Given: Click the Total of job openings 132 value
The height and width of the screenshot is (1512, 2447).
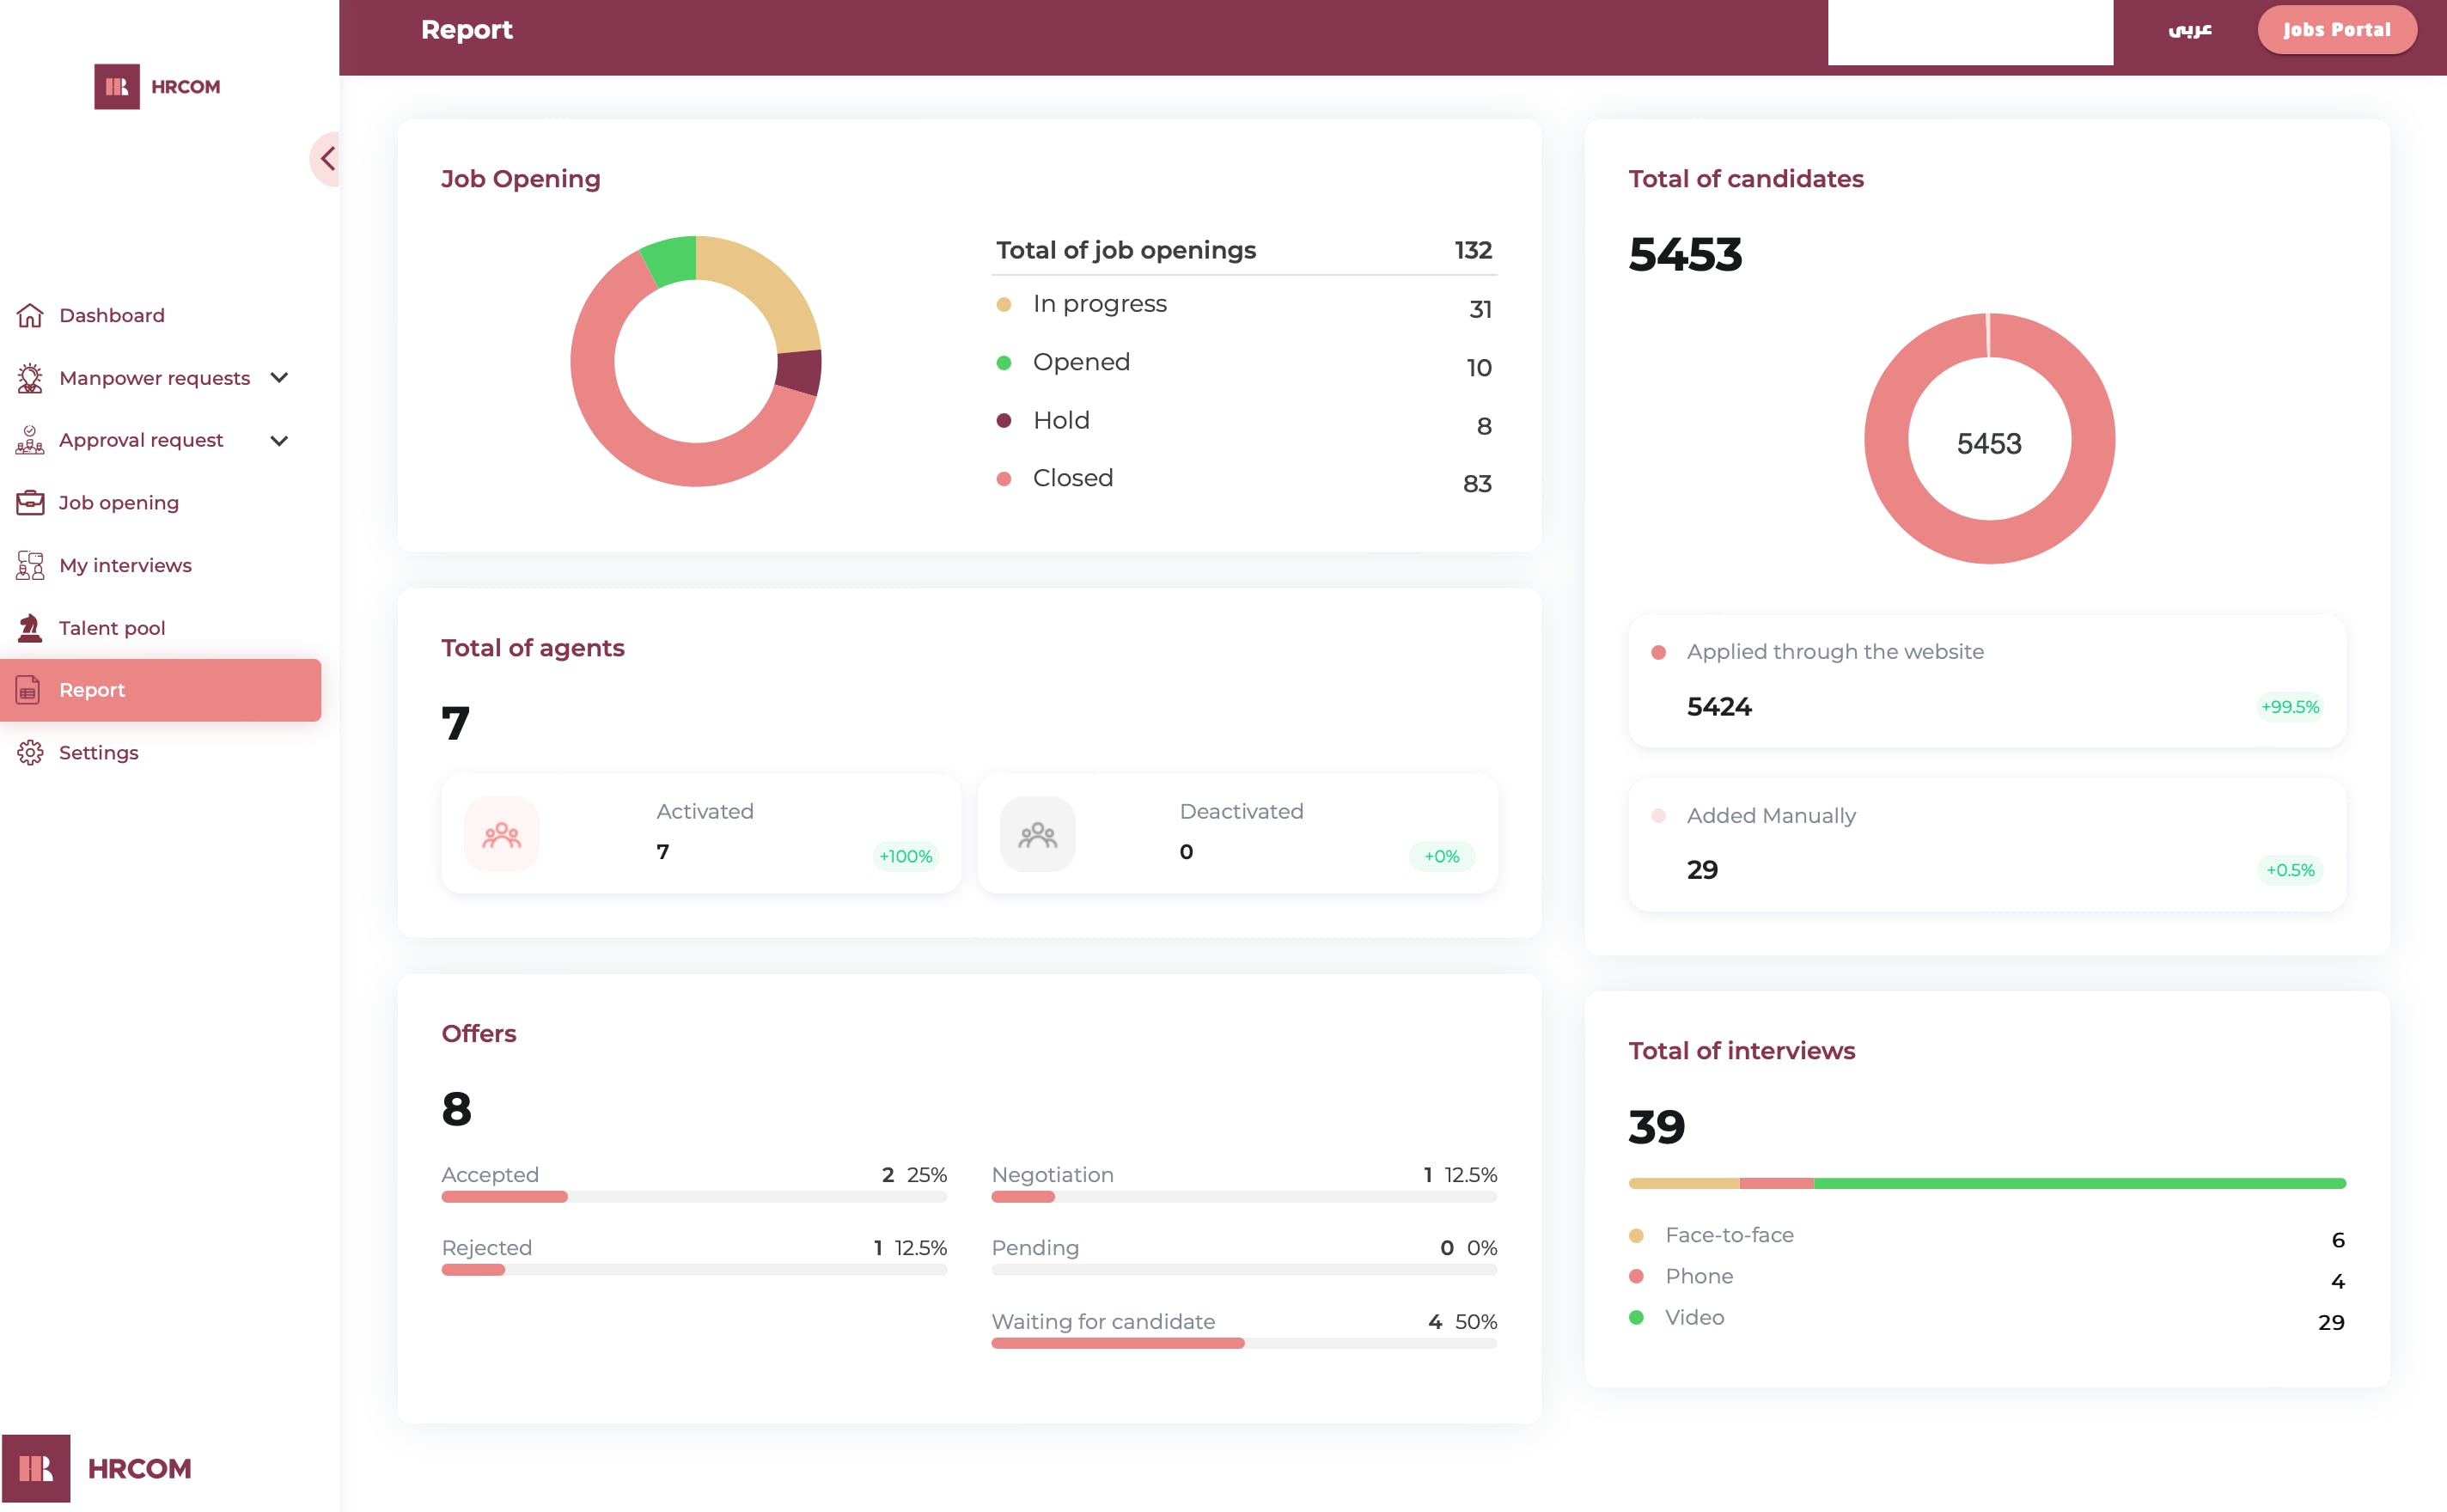Looking at the screenshot, I should pyautogui.click(x=1473, y=250).
